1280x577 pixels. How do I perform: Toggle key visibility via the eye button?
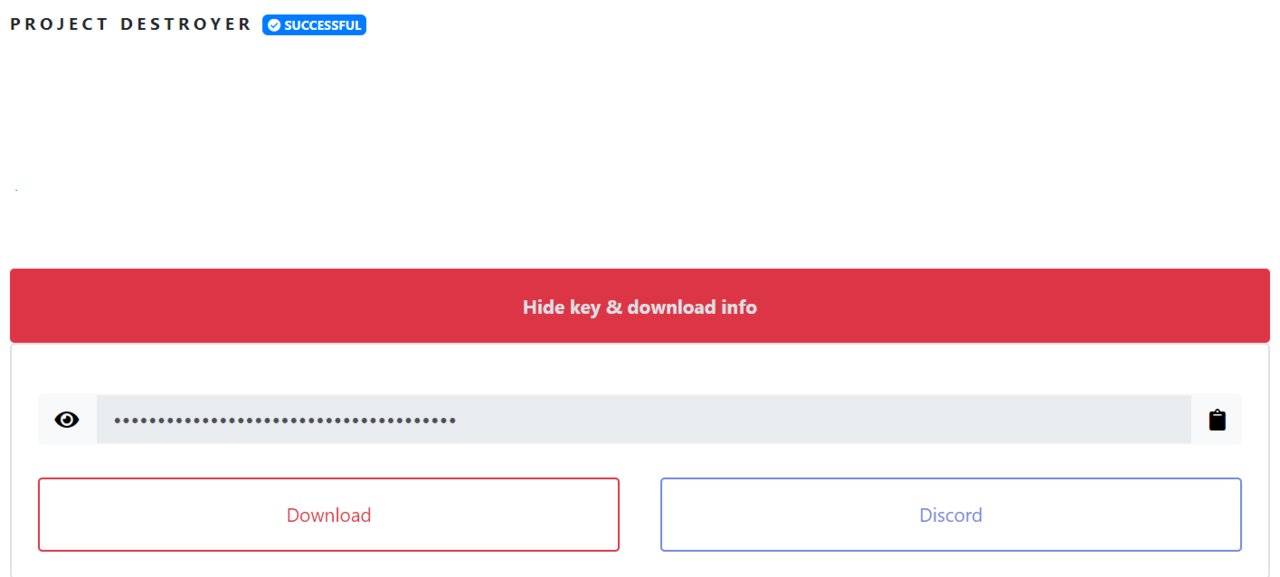point(67,420)
